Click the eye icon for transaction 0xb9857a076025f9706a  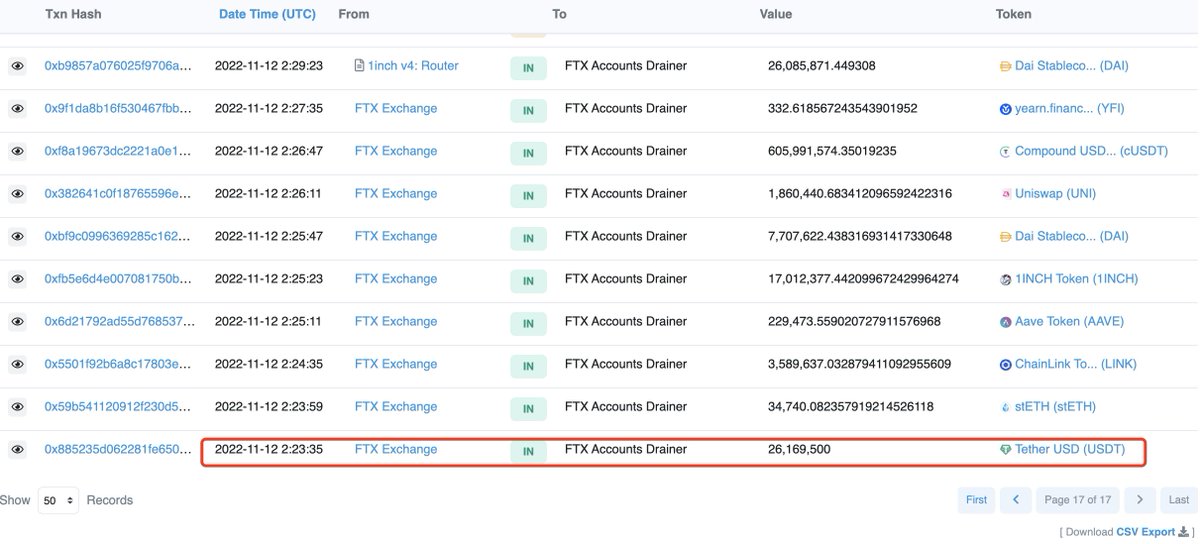coord(17,66)
